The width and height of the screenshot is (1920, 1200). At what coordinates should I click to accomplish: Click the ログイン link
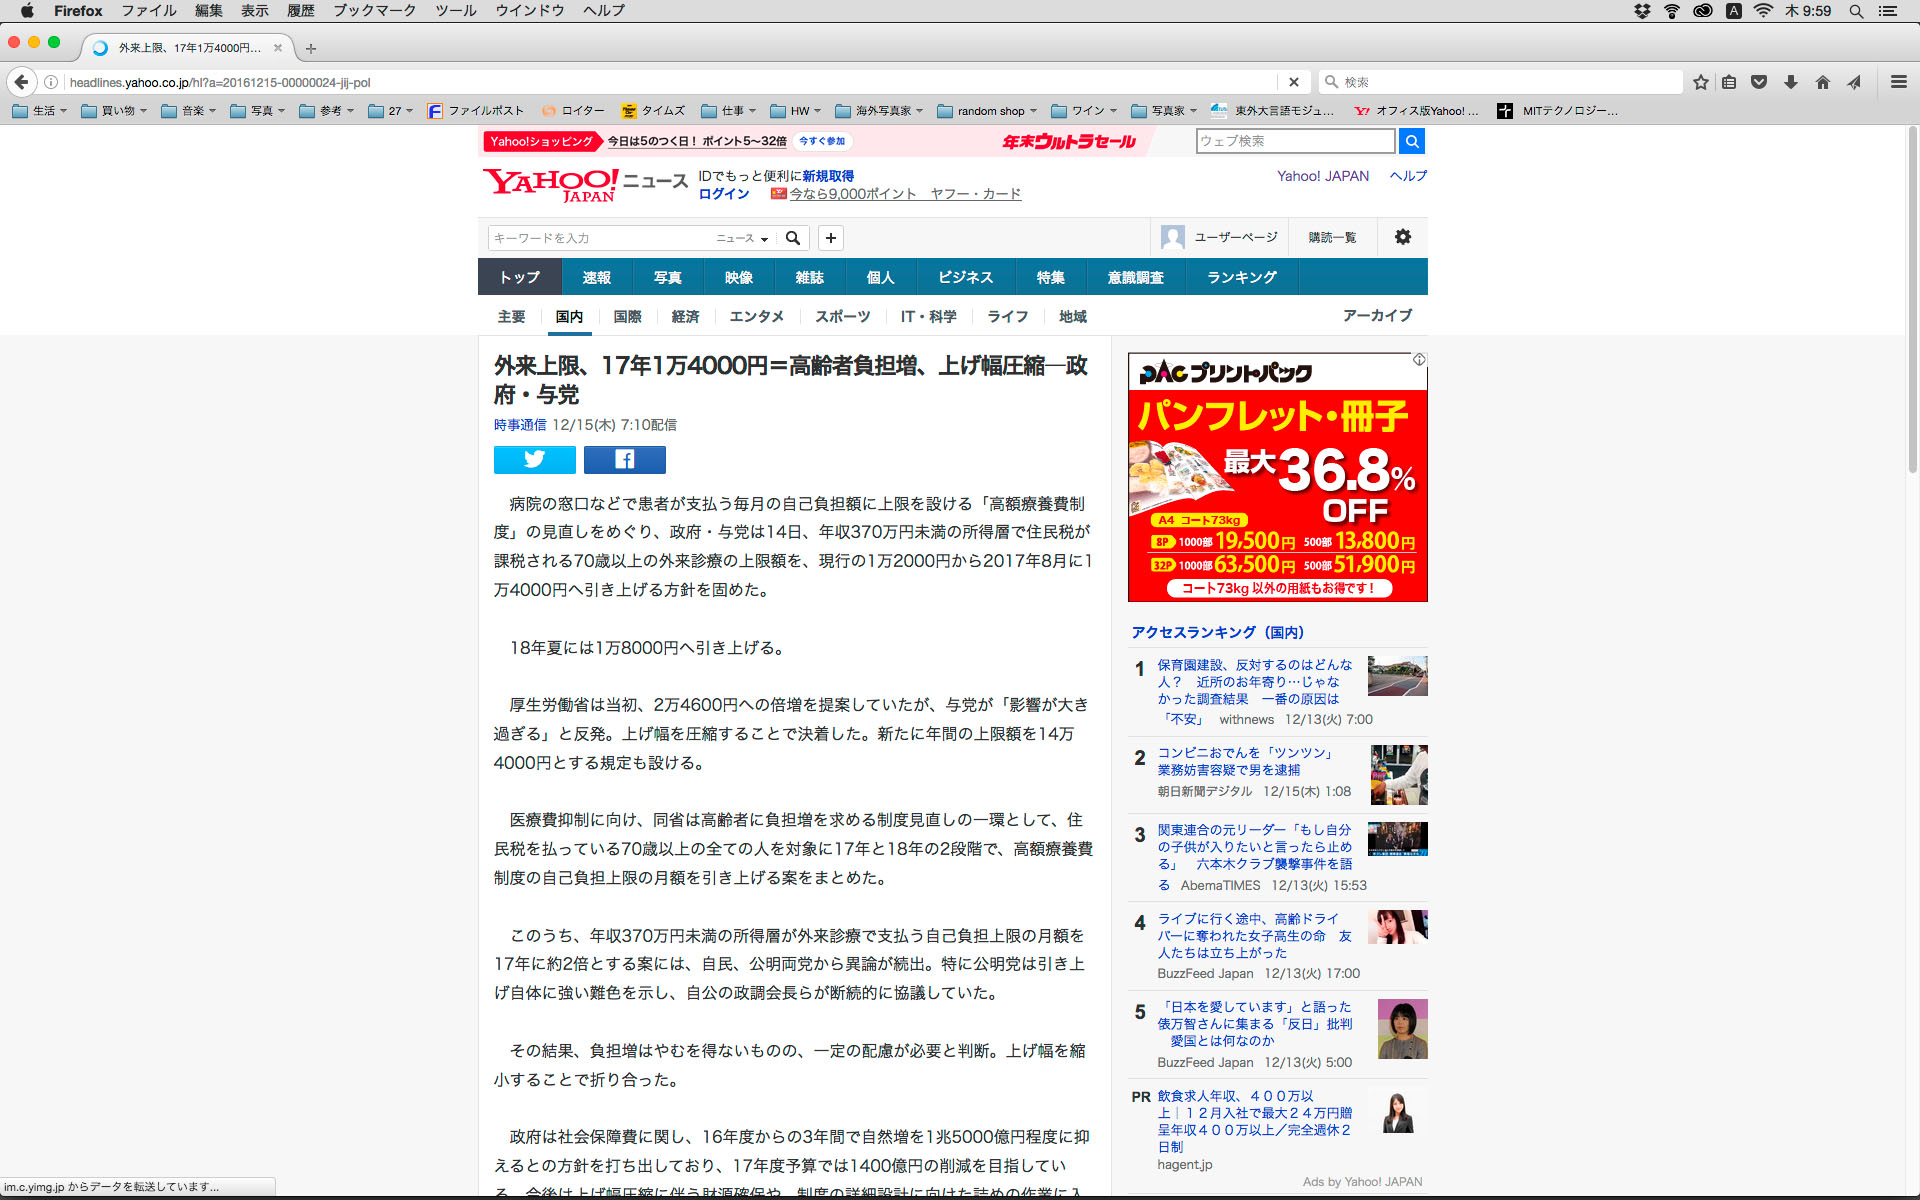point(723,194)
